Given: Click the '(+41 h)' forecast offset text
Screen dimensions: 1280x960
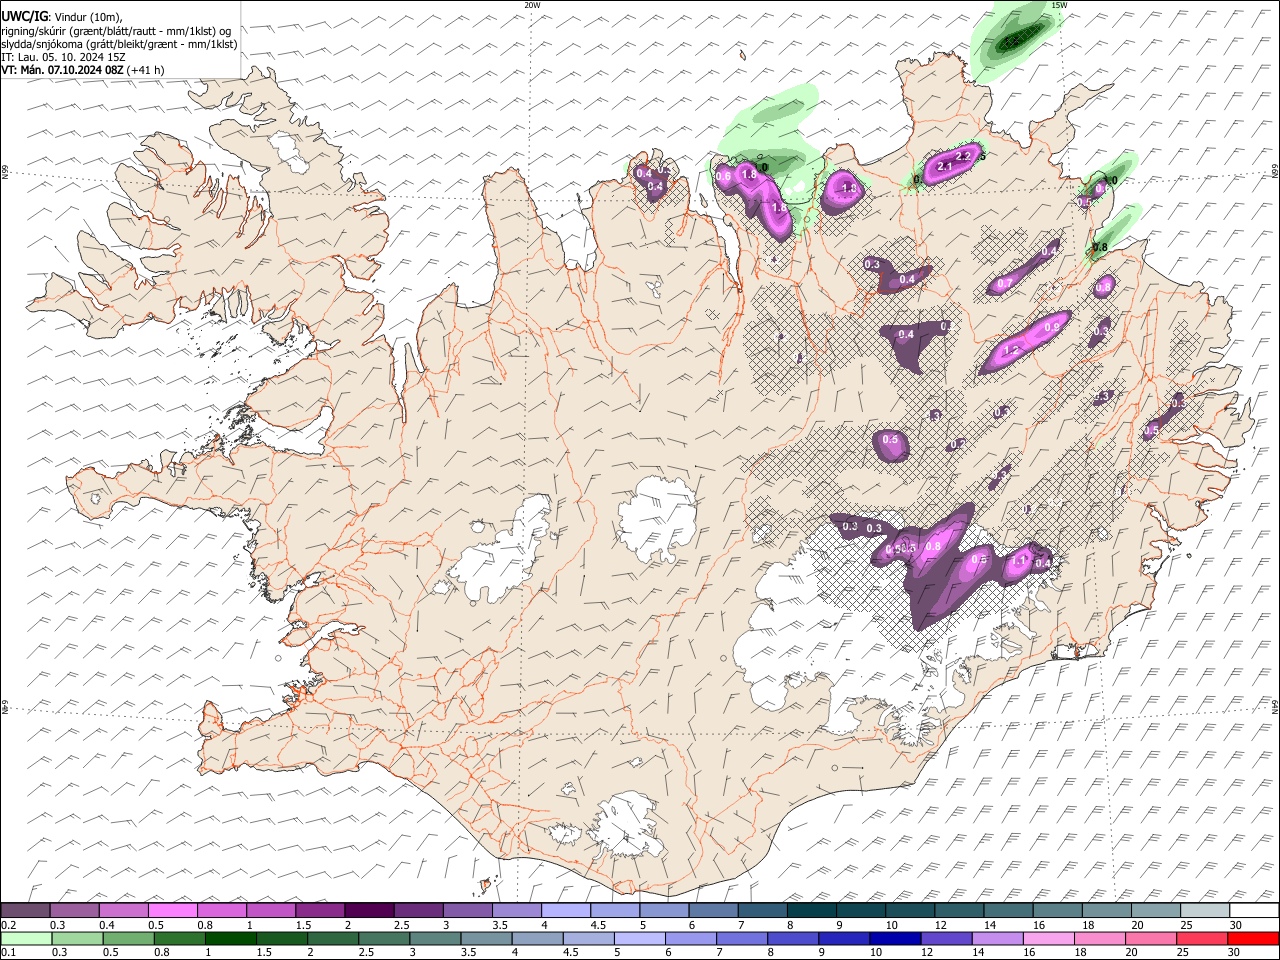Looking at the screenshot, I should click(x=146, y=70).
